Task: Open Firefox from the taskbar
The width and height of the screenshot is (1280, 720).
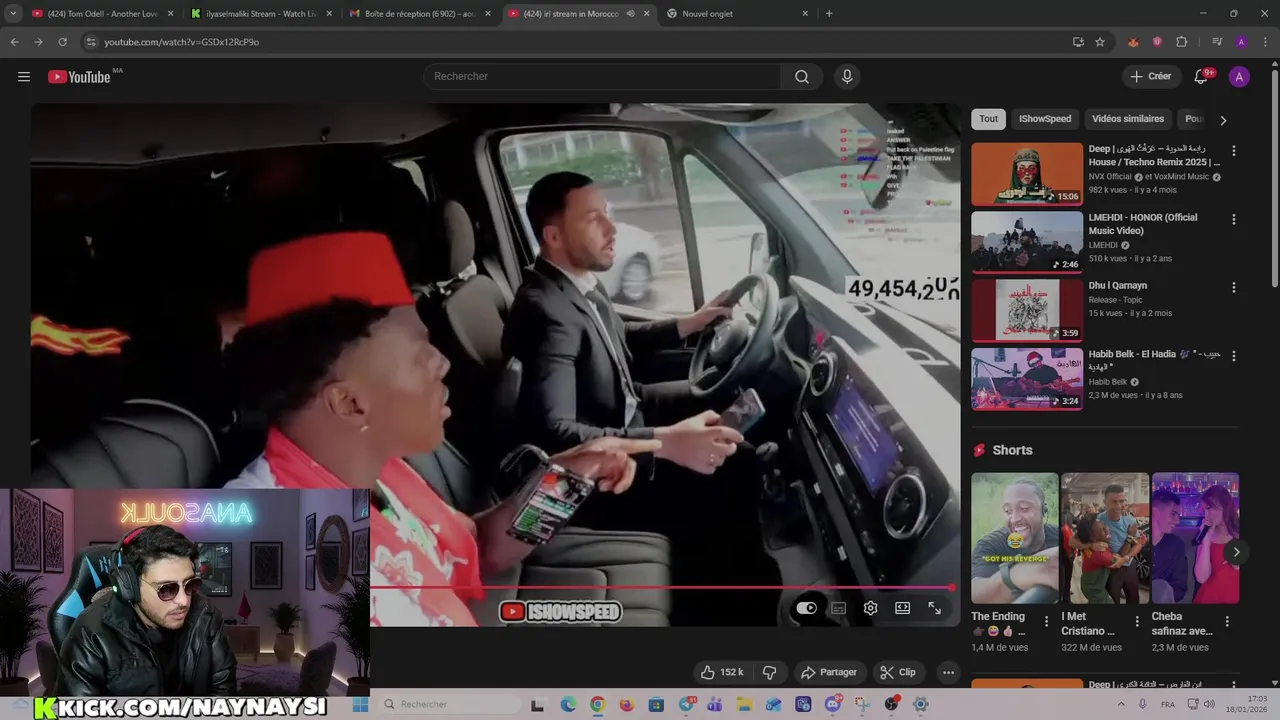Action: (x=627, y=704)
